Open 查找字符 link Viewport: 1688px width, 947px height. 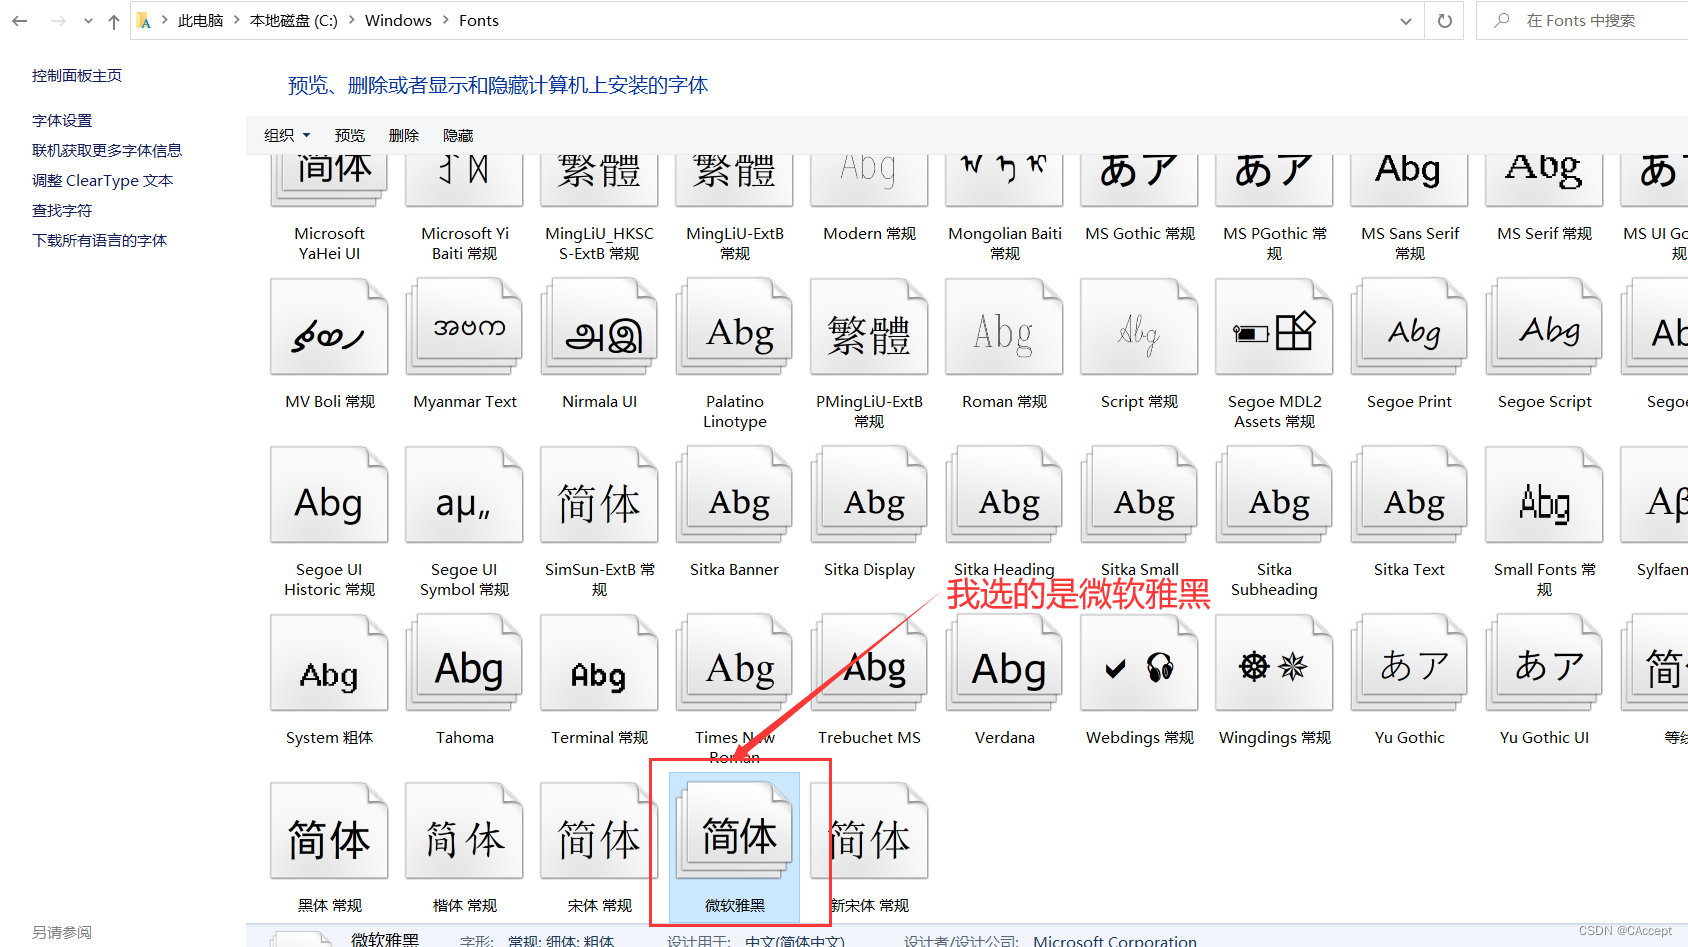[62, 211]
